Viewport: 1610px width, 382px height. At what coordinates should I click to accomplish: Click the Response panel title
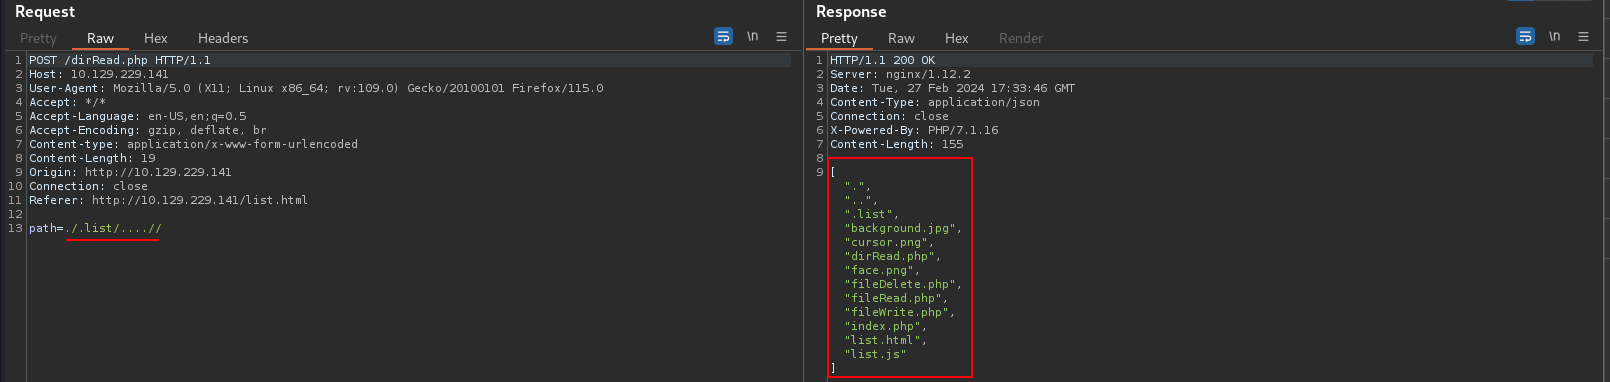coord(851,12)
